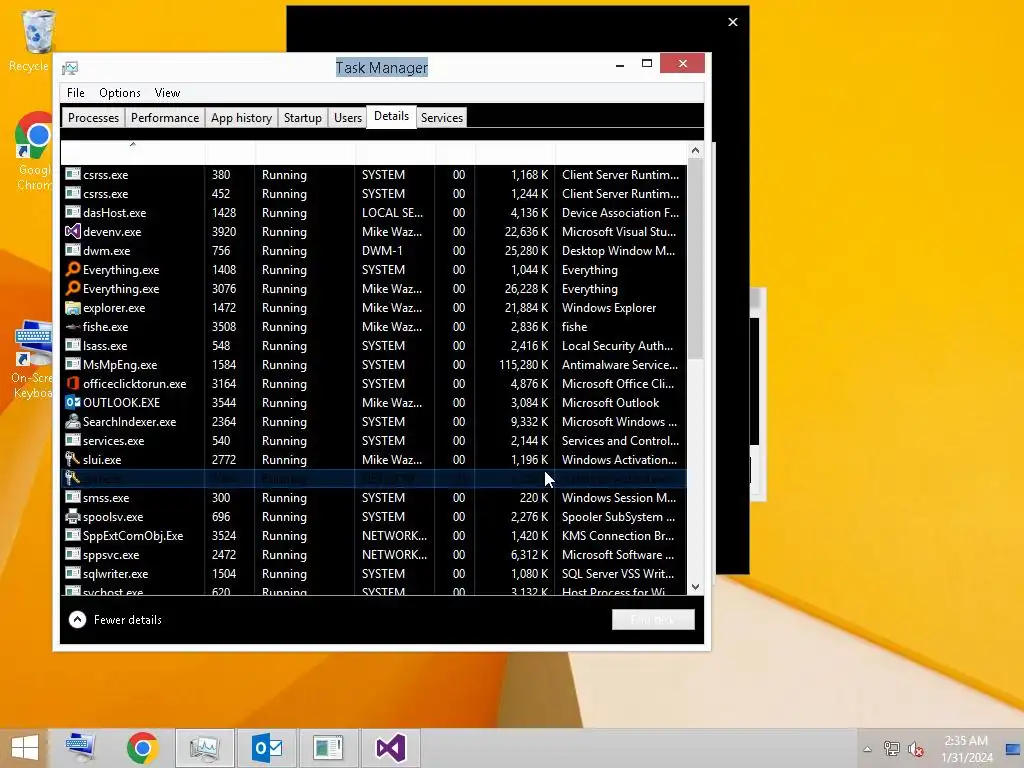1024x768 pixels.
Task: Click the 115,280 K memory value
Action: [x=523, y=364]
